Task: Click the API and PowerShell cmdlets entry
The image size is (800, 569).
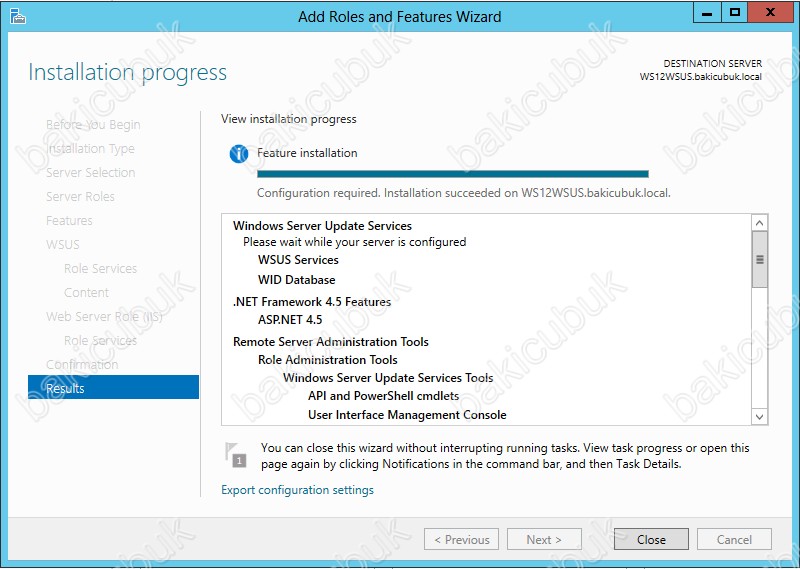Action: click(x=383, y=396)
